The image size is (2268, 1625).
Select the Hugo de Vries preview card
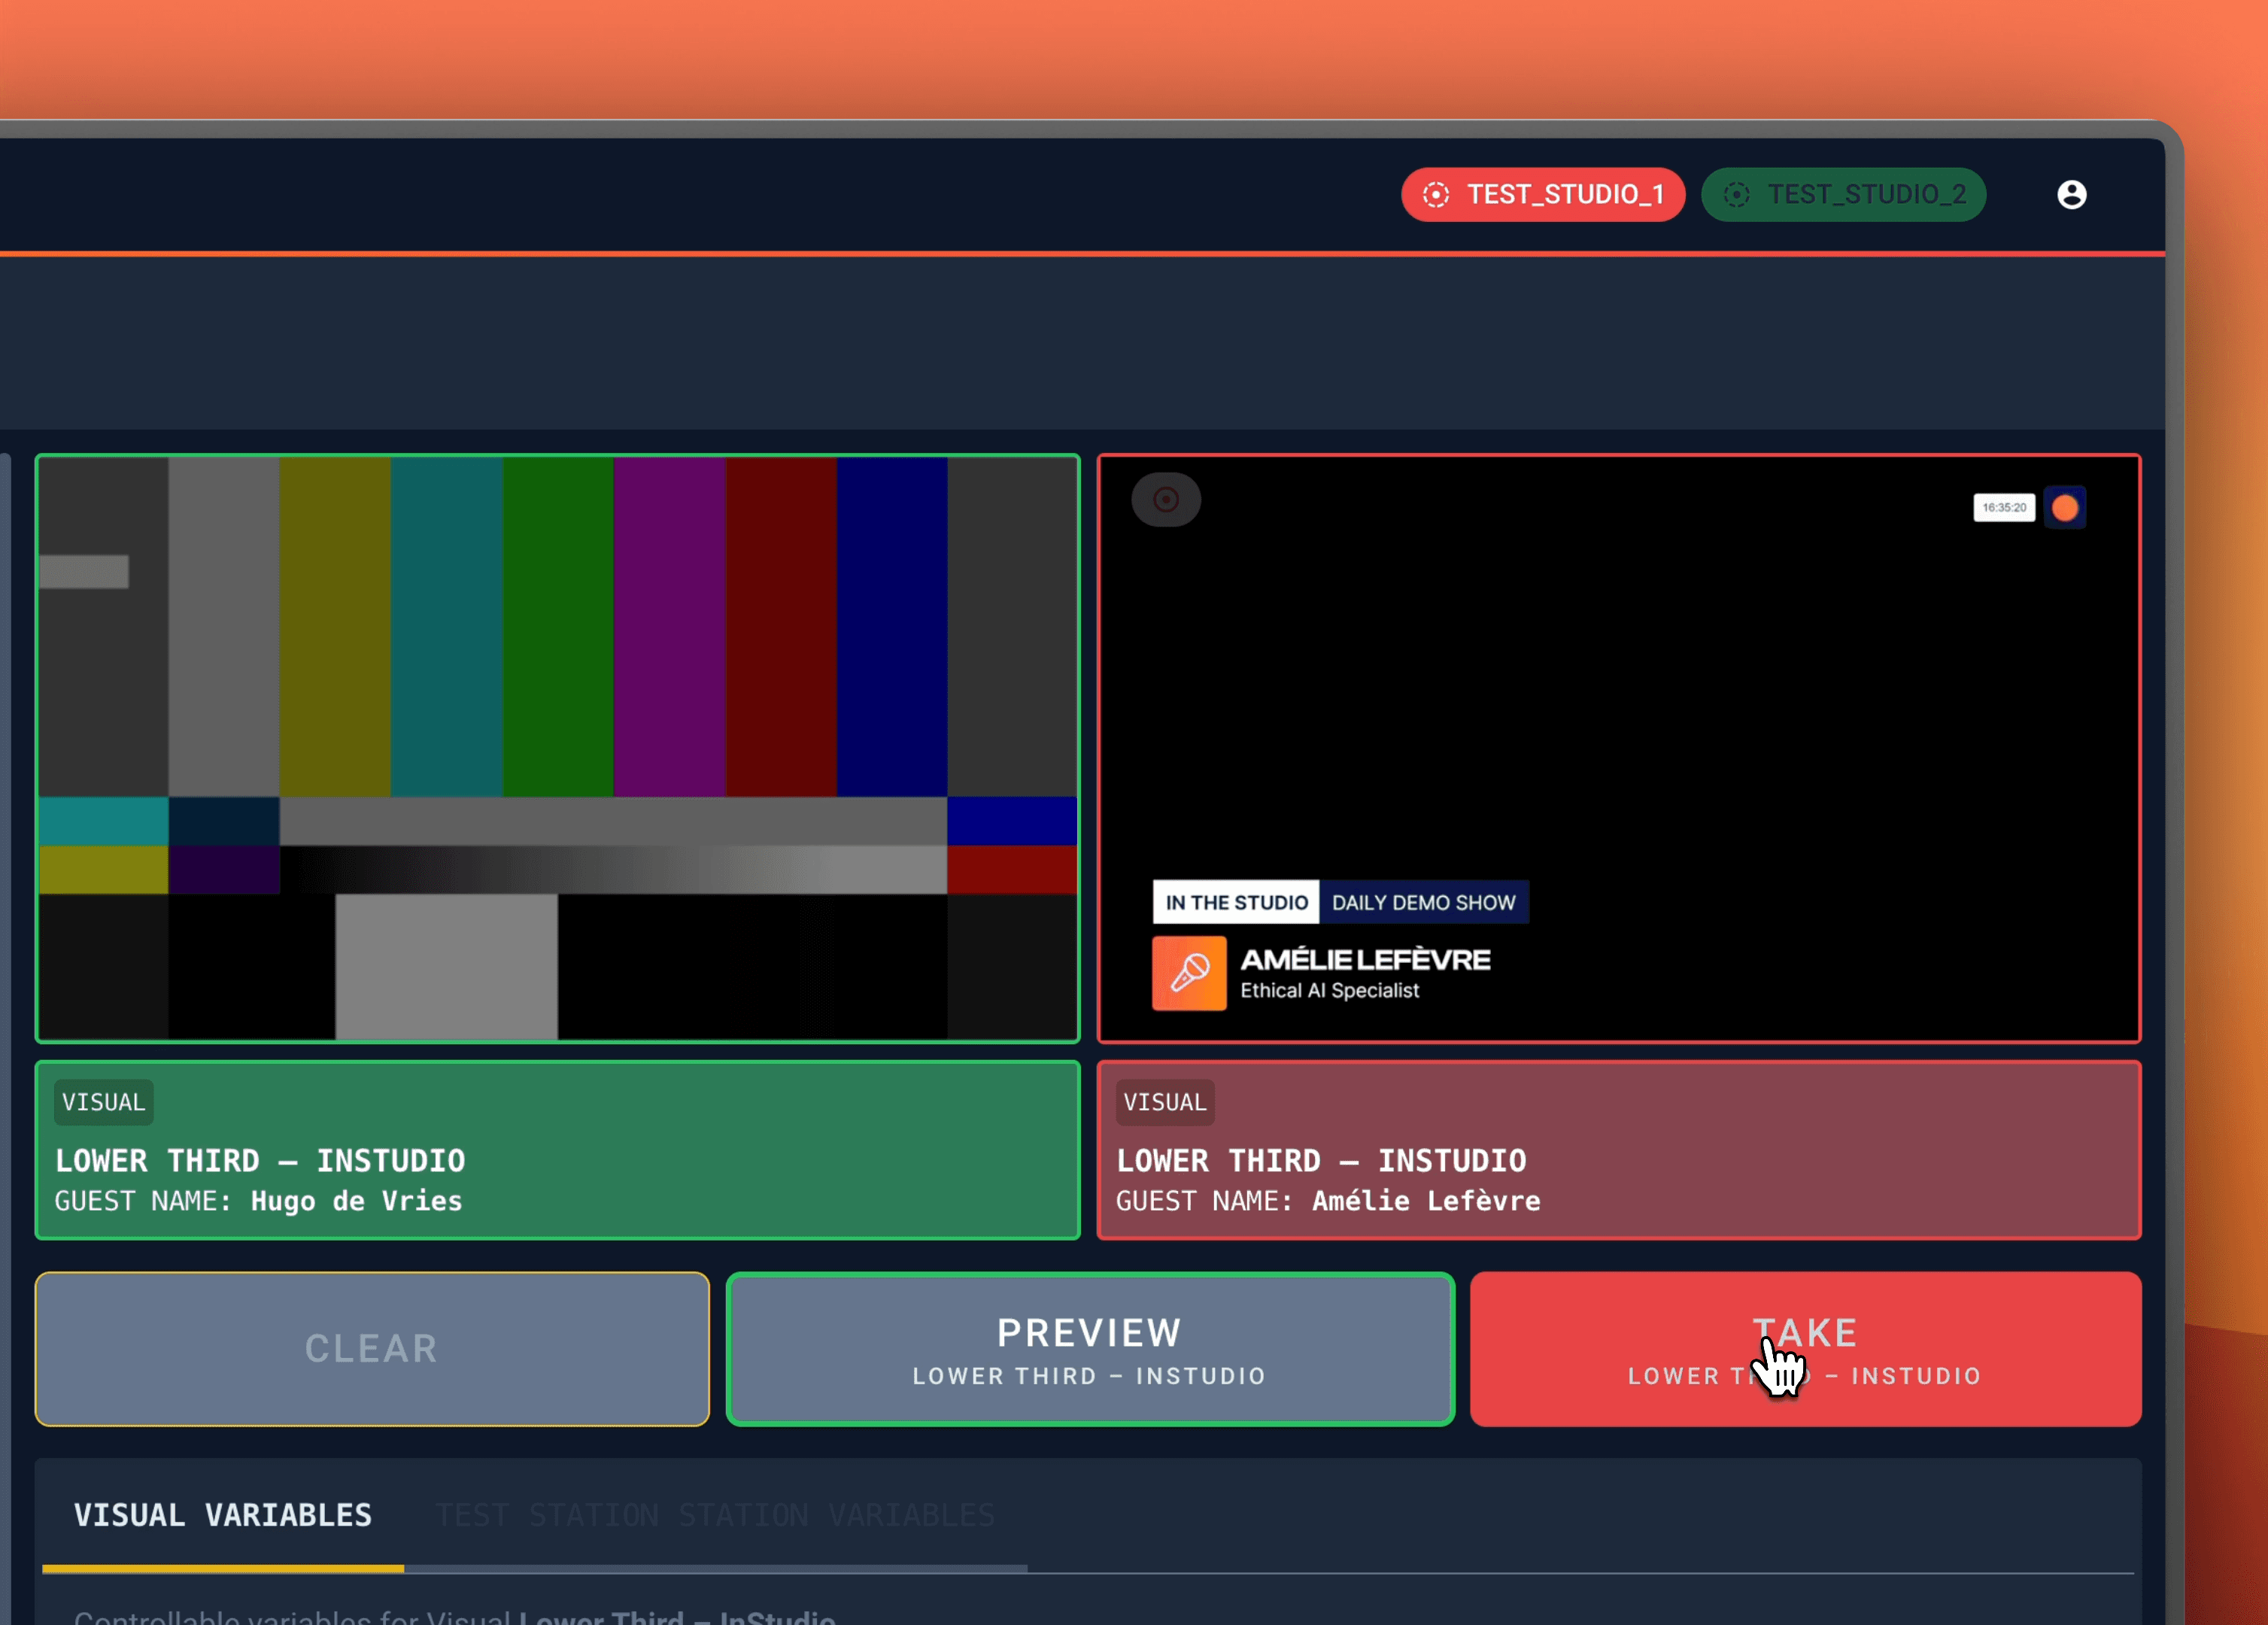pos(558,1150)
